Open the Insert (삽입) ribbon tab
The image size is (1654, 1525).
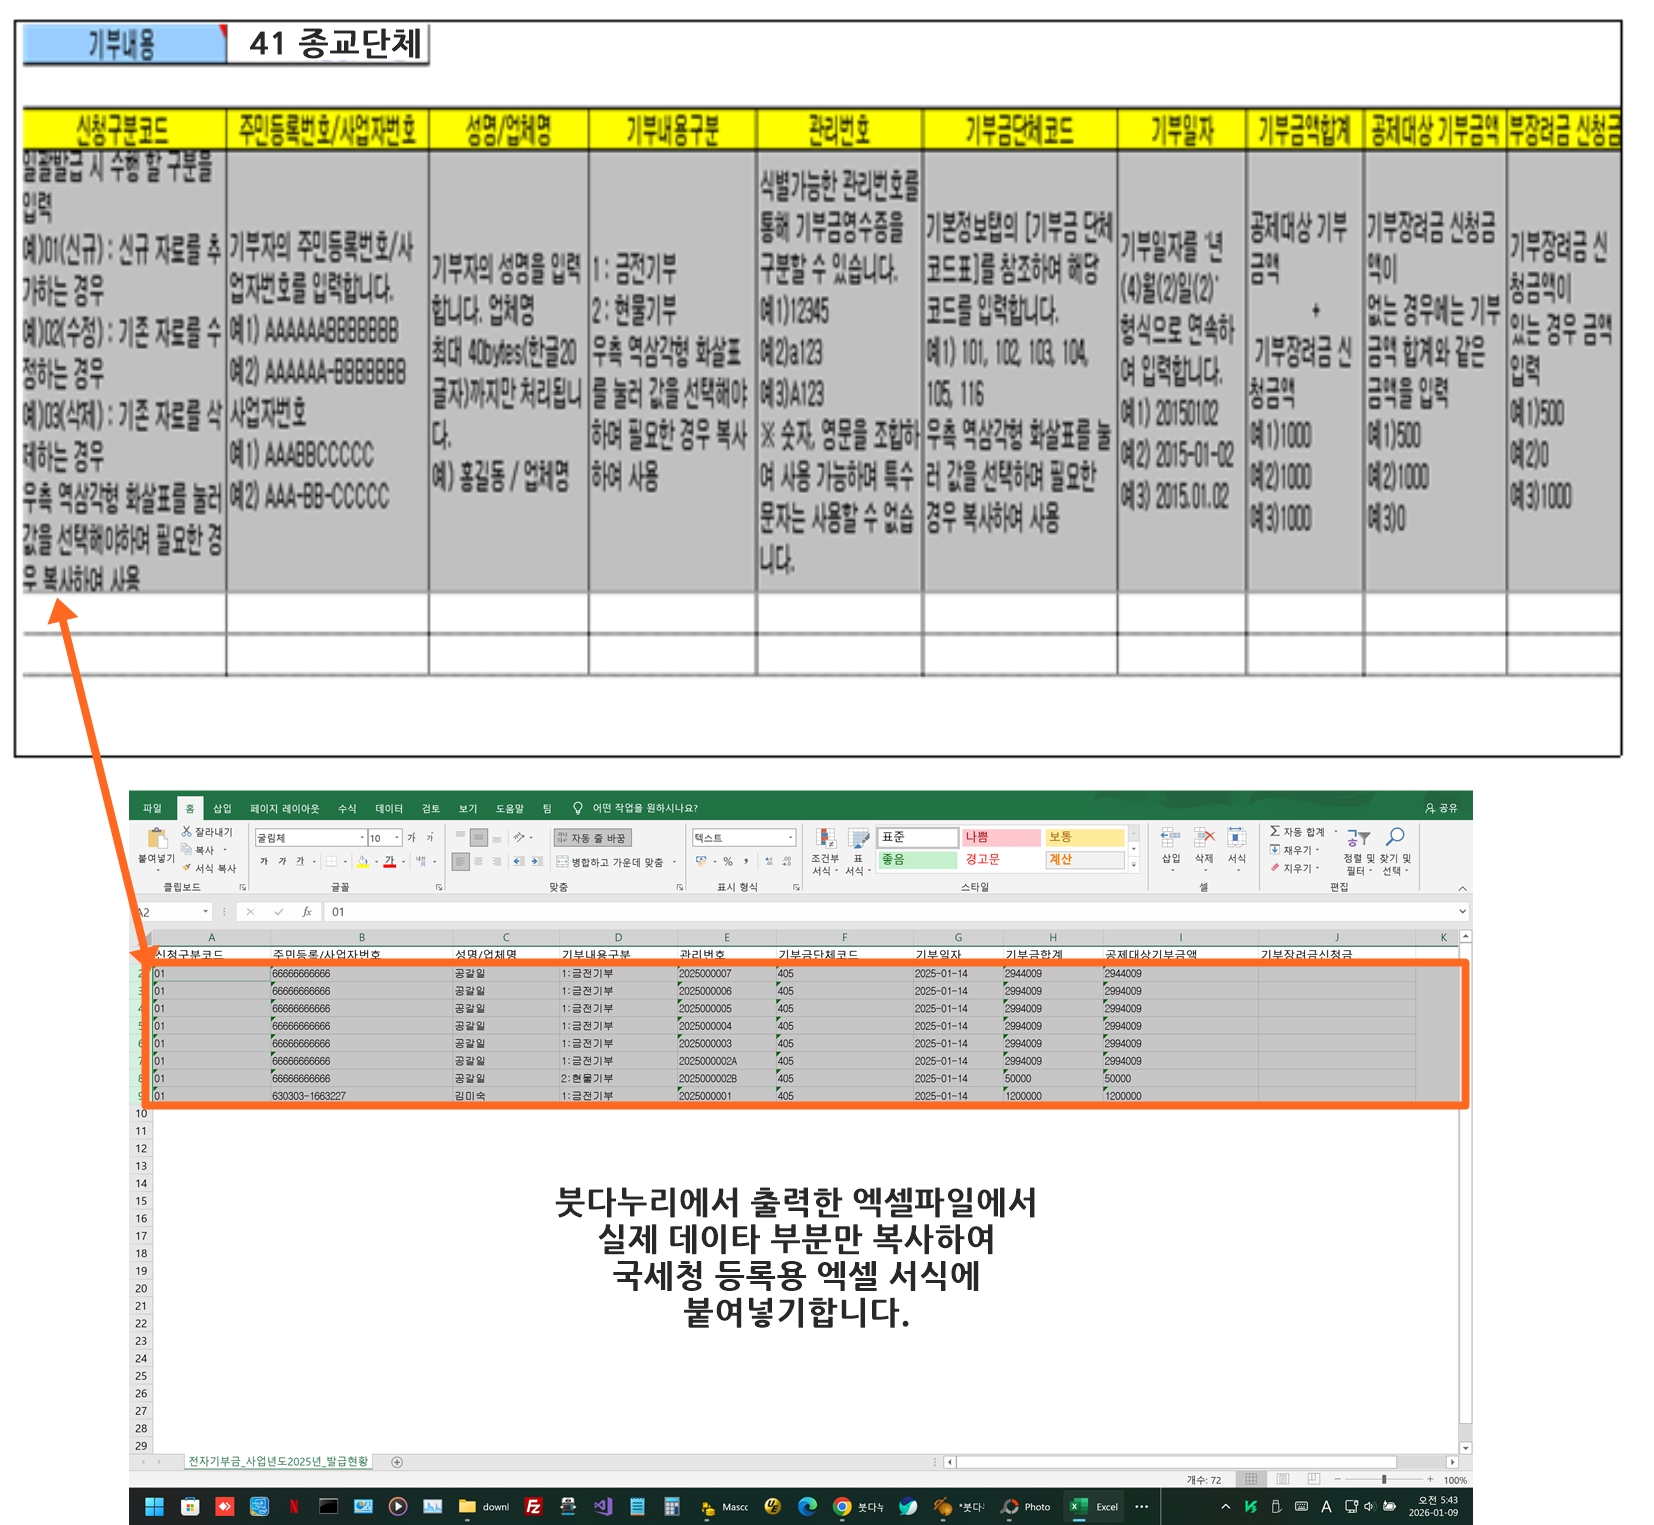pyautogui.click(x=222, y=808)
